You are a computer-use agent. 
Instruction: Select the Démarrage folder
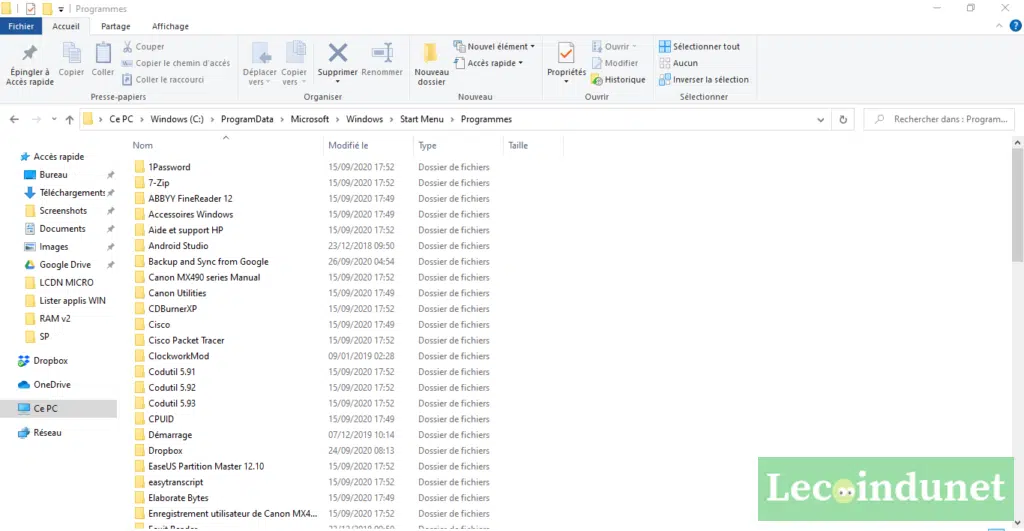click(170, 435)
